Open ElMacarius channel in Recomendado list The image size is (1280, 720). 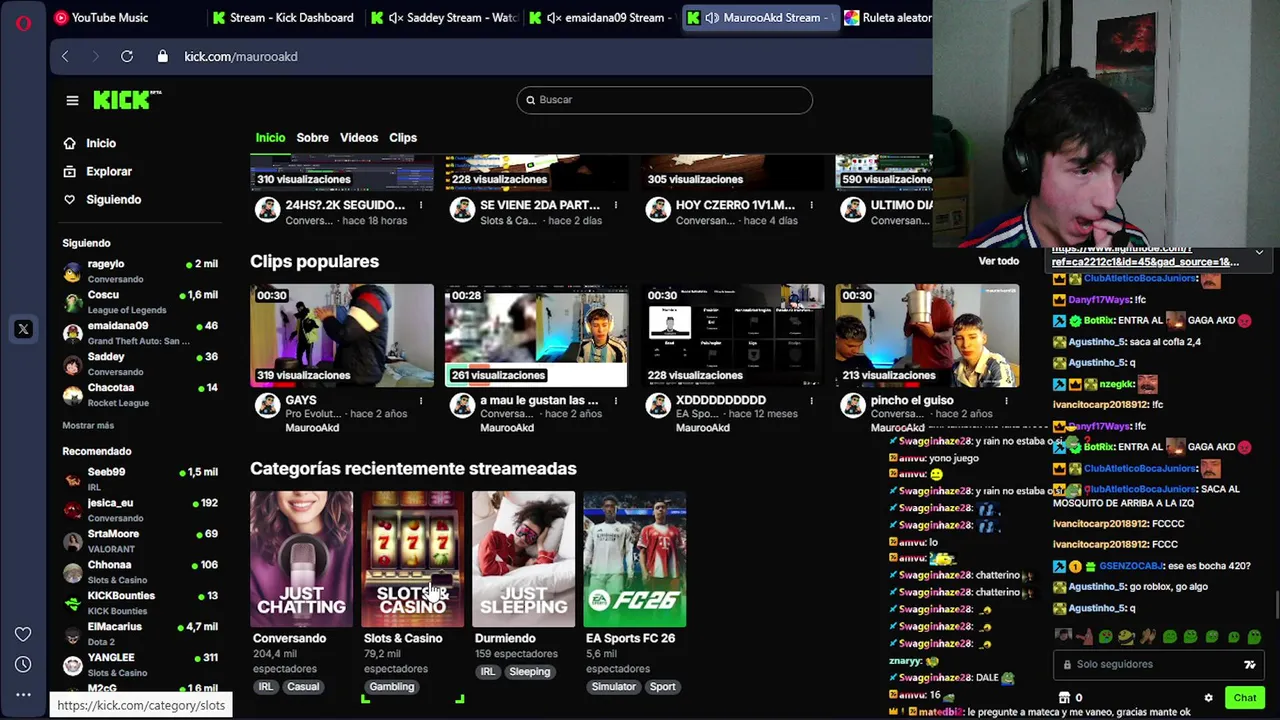point(140,634)
